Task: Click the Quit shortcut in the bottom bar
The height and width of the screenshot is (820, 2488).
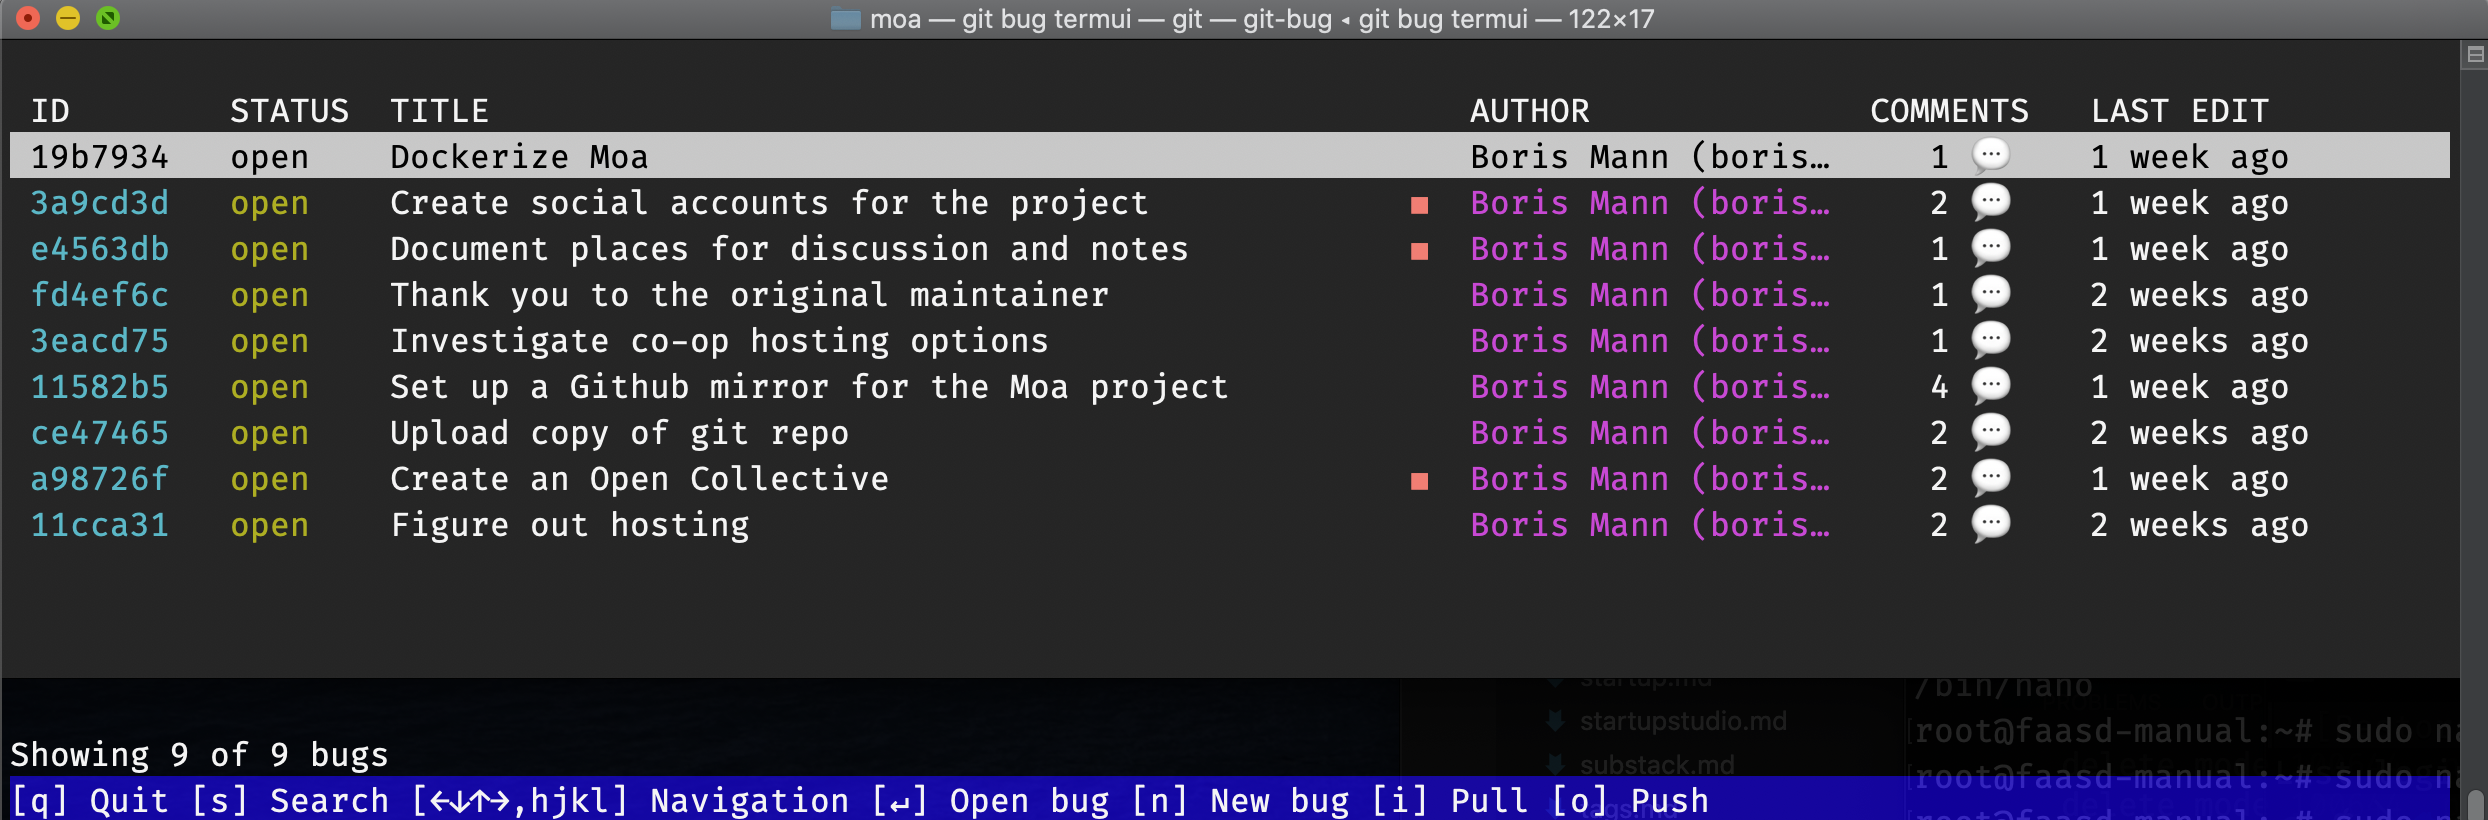Action: (x=90, y=801)
